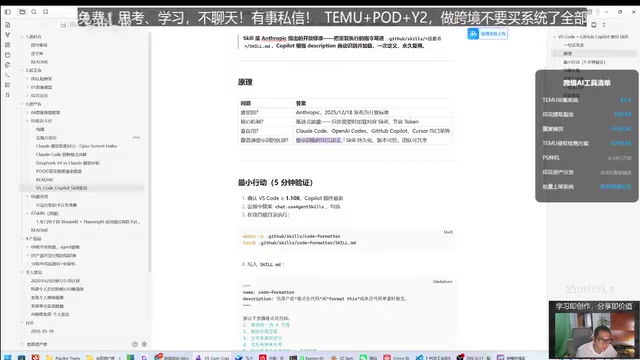Click the copy-documents ribbon icon
This screenshot has height=360, width=640.
[x=7, y=65]
